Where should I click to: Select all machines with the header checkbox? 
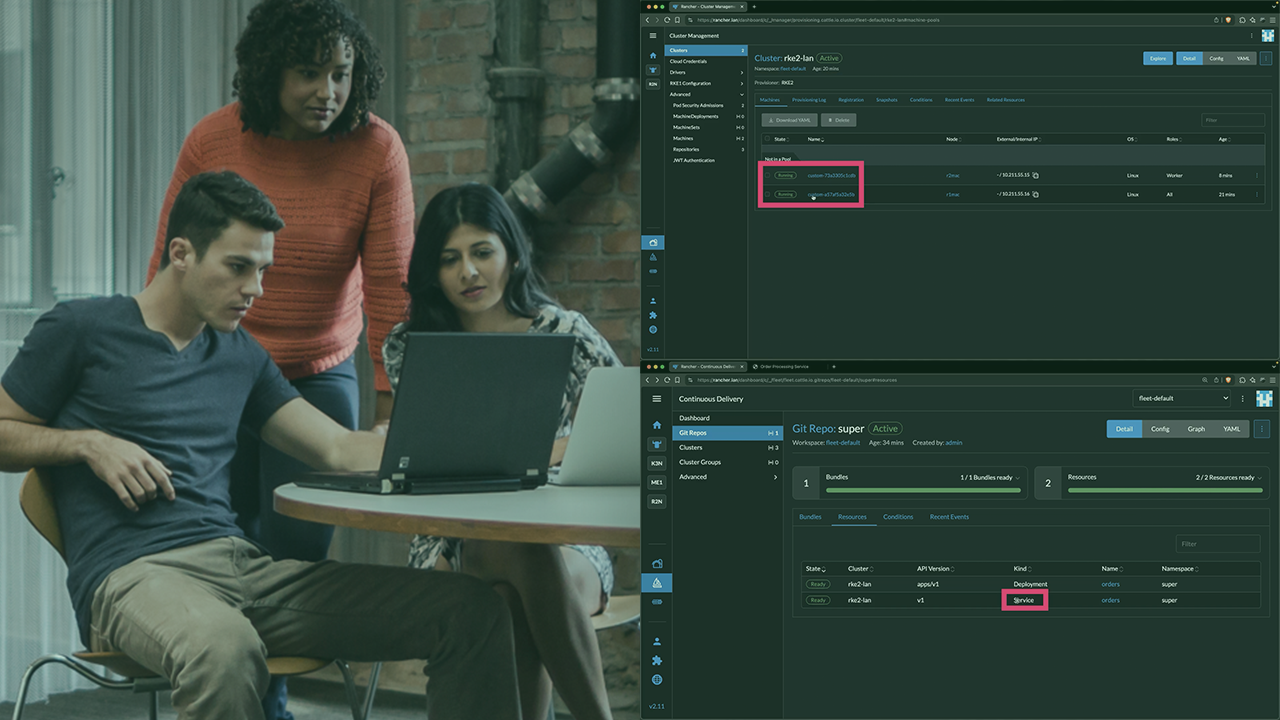[x=768, y=139]
